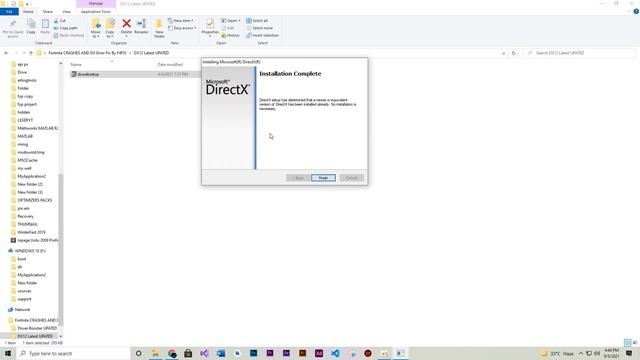Open the Windows Start menu
This screenshot has height=360, width=640.
point(8,353)
